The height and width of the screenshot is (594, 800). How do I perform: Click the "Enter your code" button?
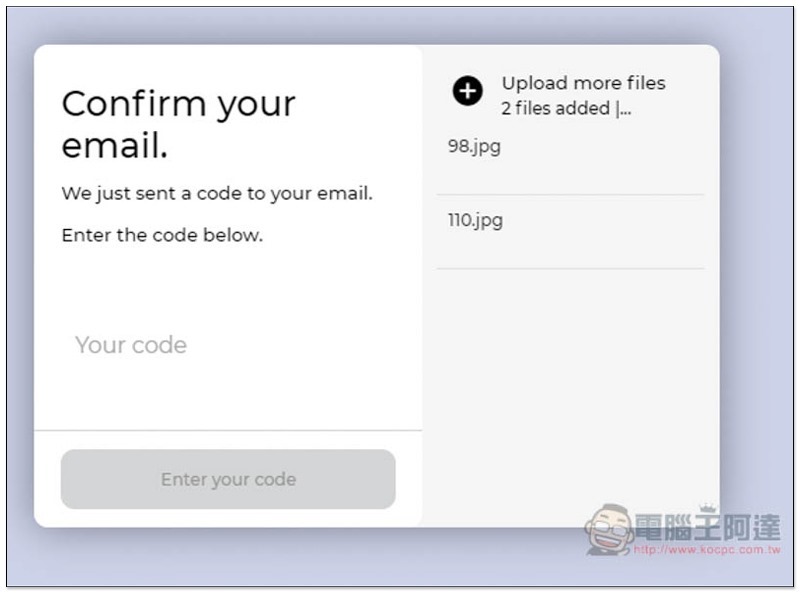click(228, 479)
